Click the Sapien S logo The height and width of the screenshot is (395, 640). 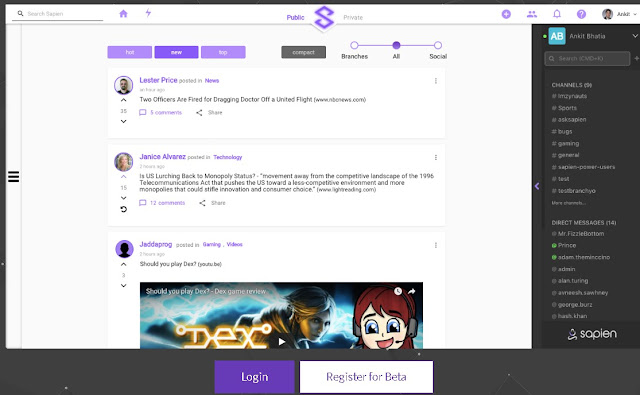pyautogui.click(x=324, y=18)
